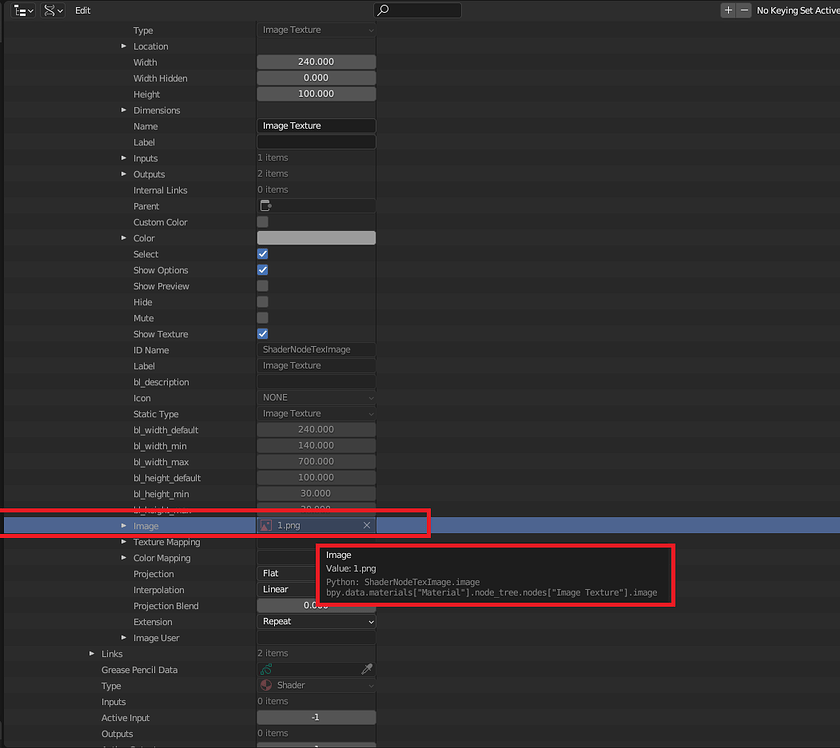Click the Projection Blend value field
The width and height of the screenshot is (840, 748).
(x=316, y=605)
